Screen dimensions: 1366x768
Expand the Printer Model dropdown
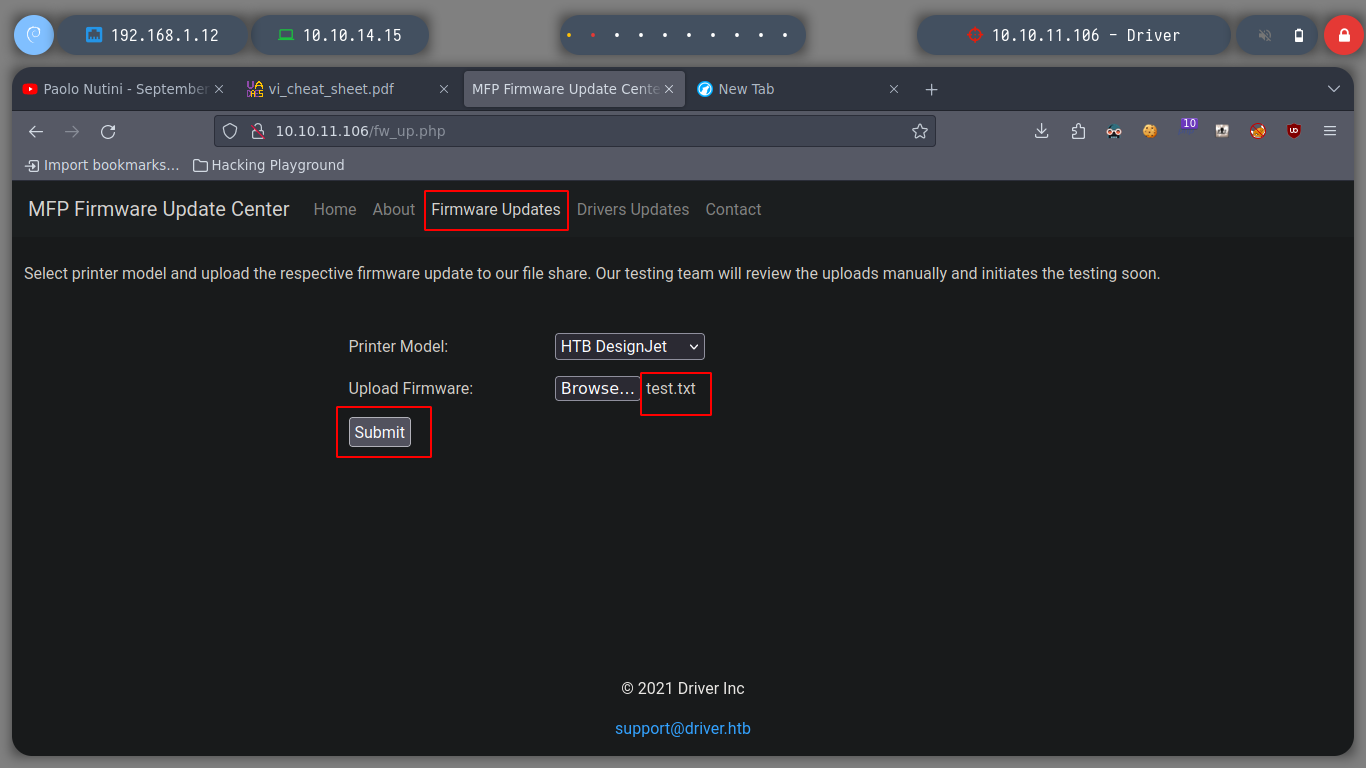click(x=630, y=346)
